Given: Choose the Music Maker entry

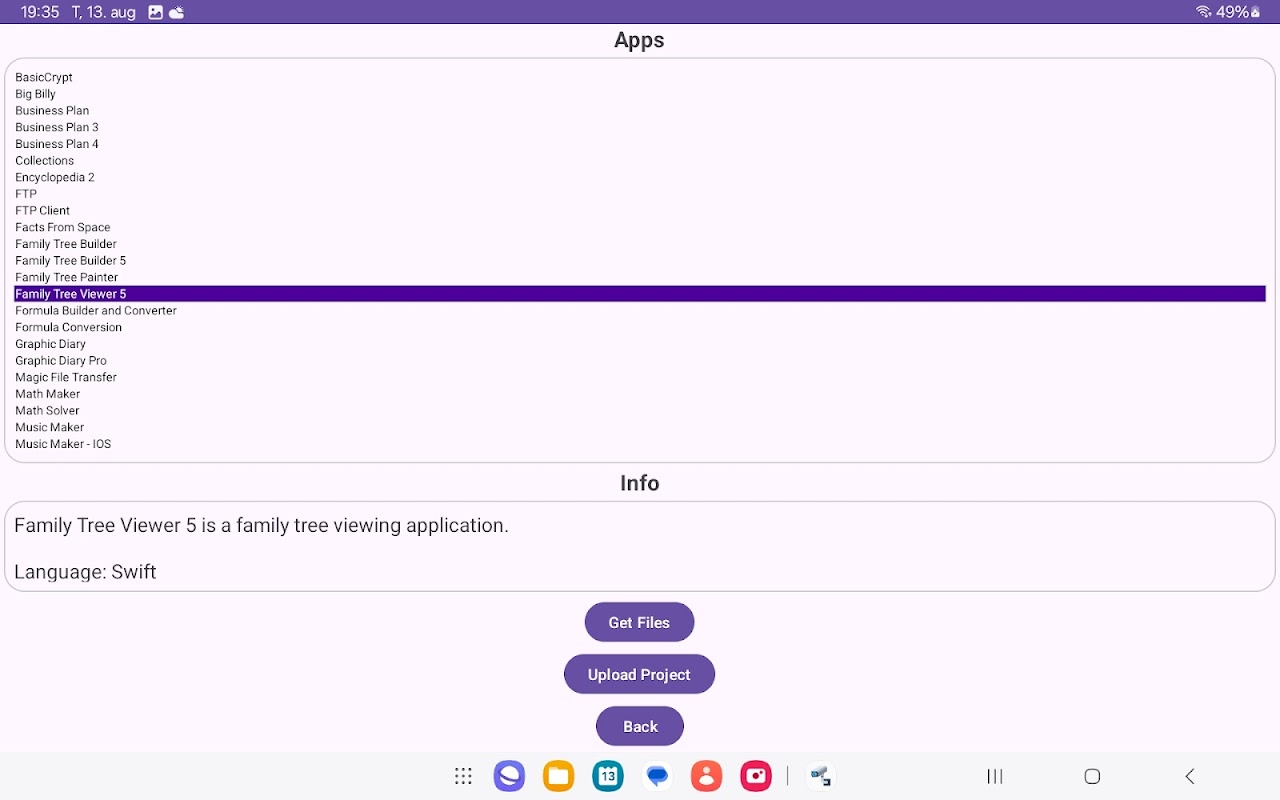Looking at the screenshot, I should click(x=640, y=427).
